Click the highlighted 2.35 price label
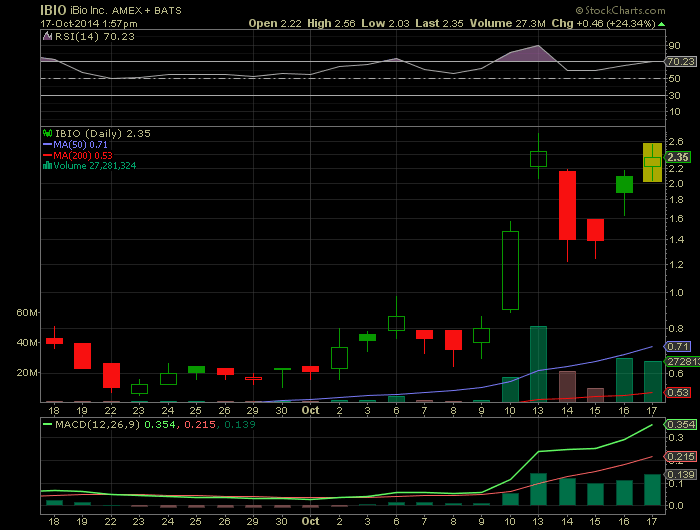This screenshot has width=700, height=530. tap(679, 157)
